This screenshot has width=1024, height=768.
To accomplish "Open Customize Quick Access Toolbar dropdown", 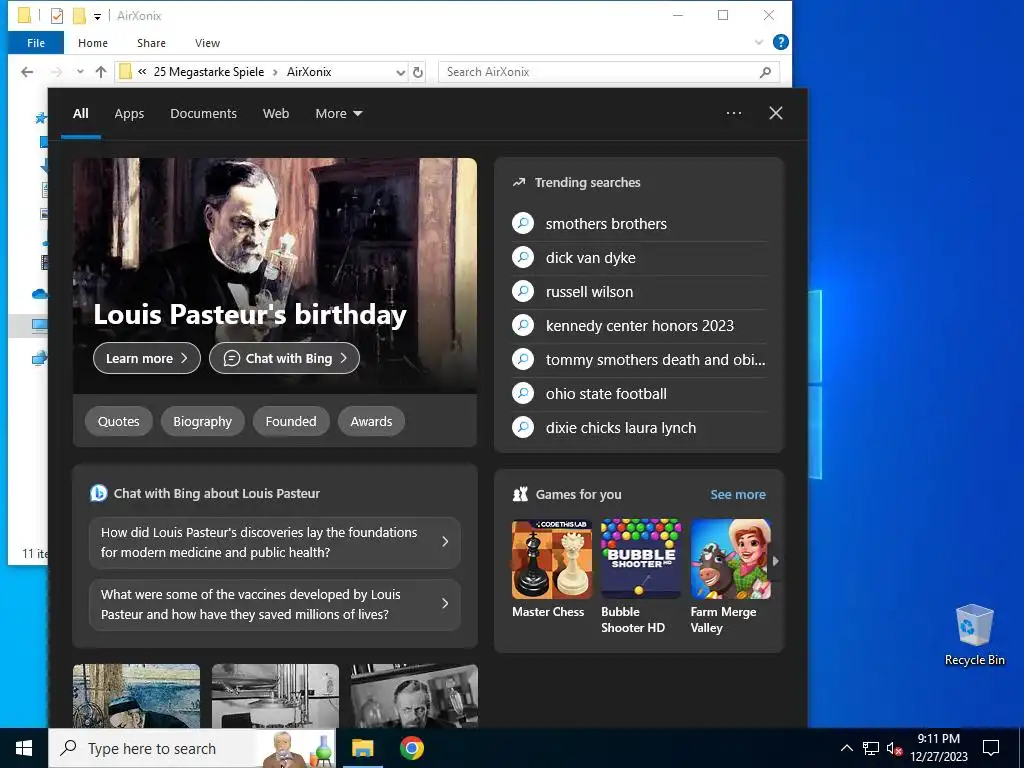I will pos(97,16).
